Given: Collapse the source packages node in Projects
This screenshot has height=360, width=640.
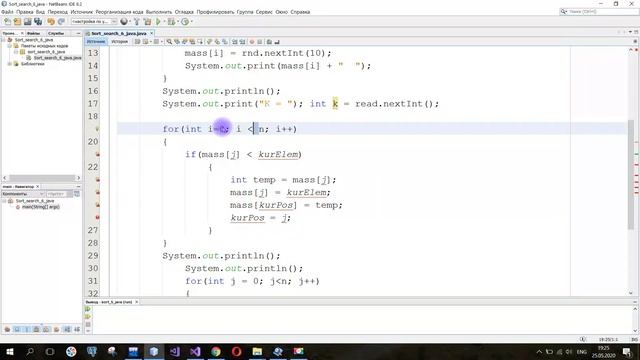Looking at the screenshot, I should point(9,46).
